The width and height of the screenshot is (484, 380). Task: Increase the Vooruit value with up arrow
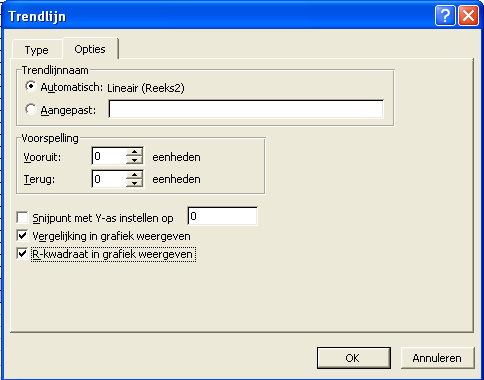(x=134, y=152)
